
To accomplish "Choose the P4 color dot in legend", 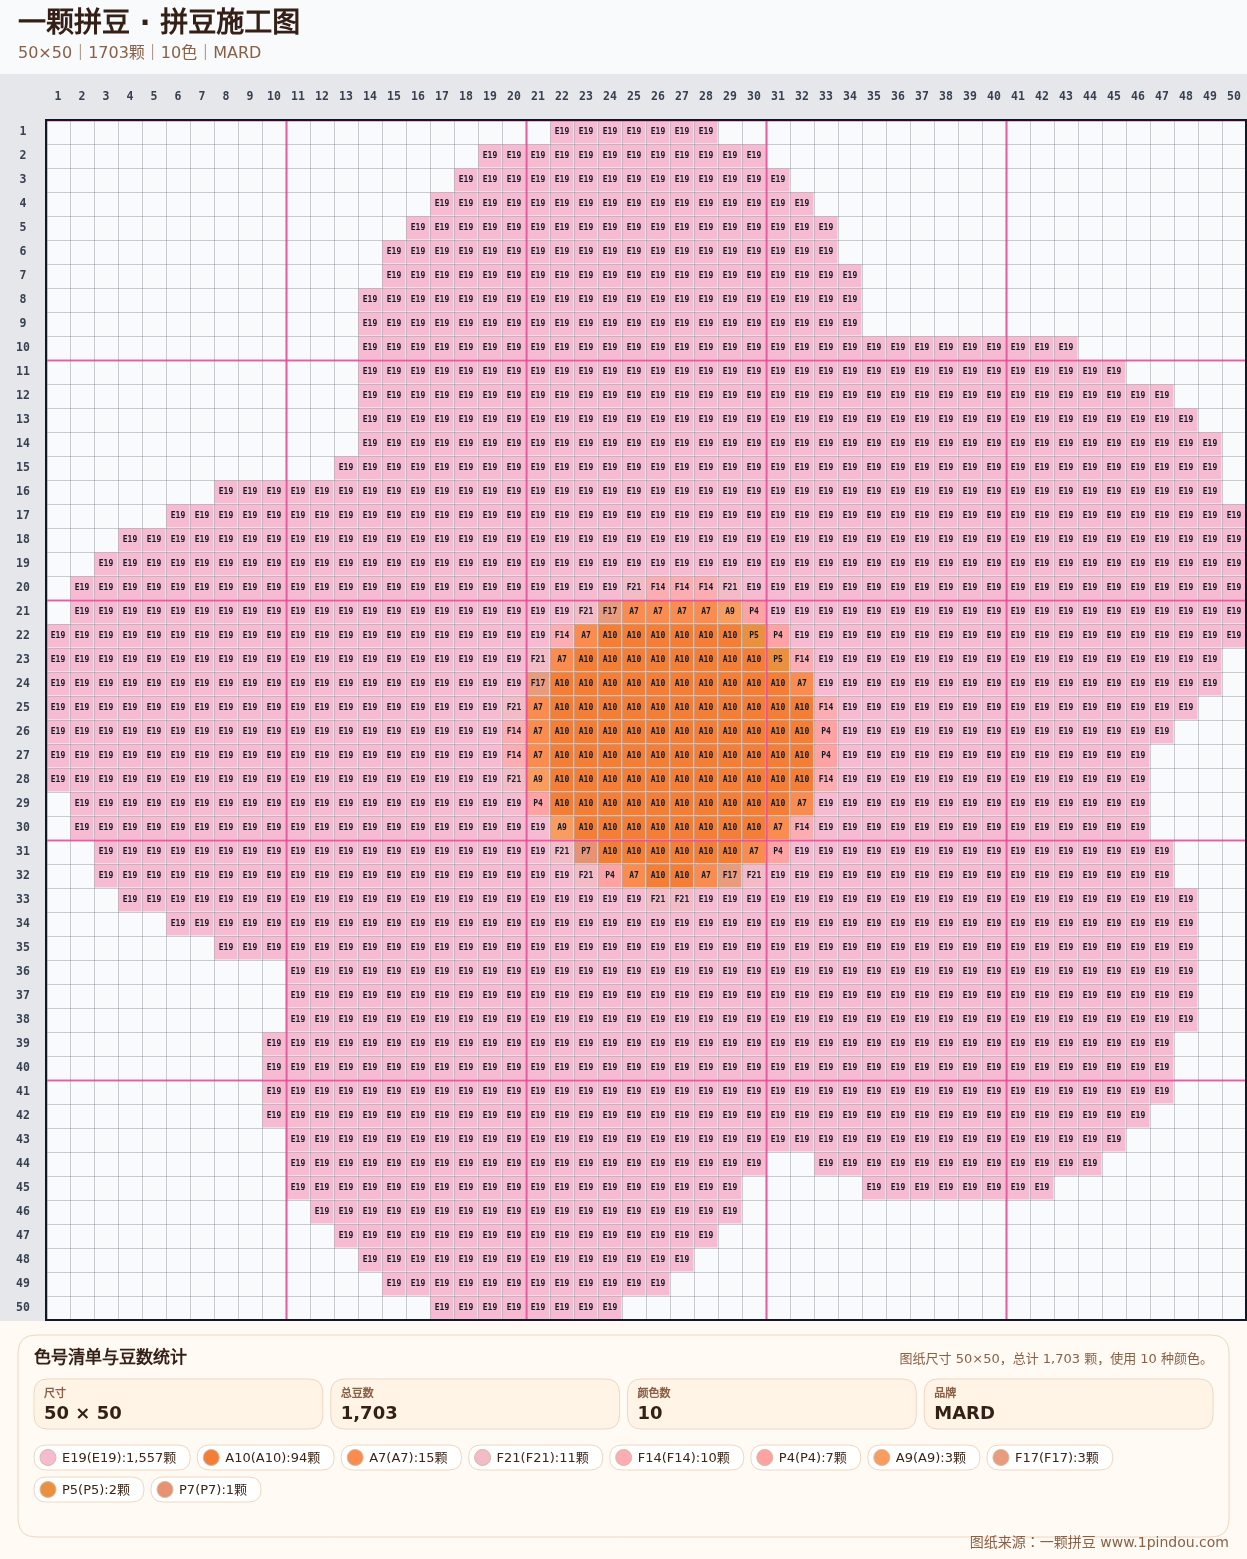I will click(x=765, y=1458).
